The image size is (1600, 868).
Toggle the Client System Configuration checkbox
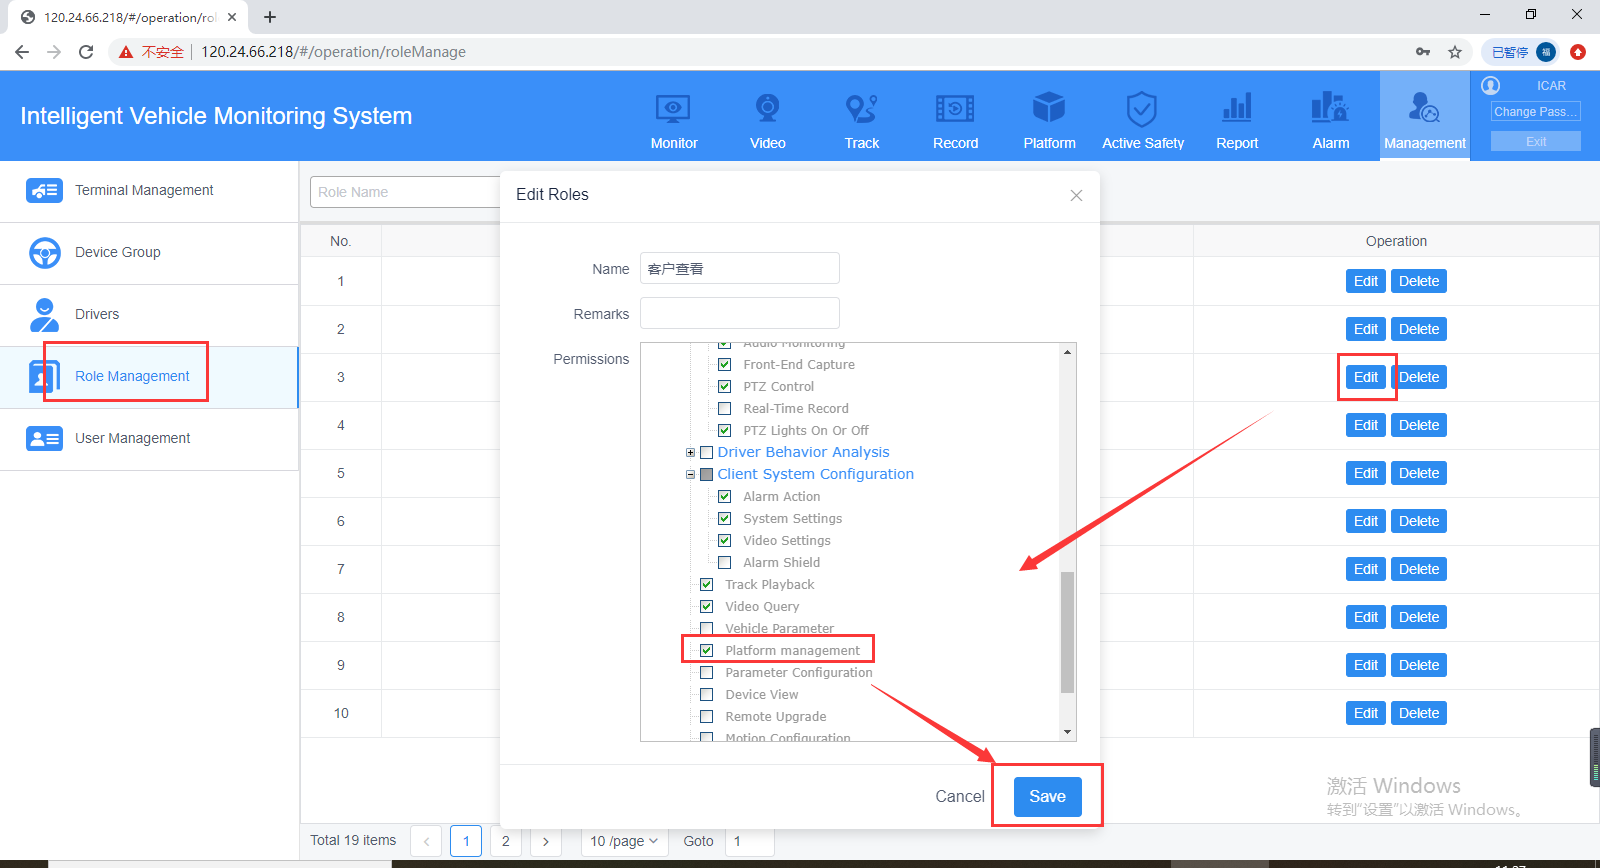[706, 475]
